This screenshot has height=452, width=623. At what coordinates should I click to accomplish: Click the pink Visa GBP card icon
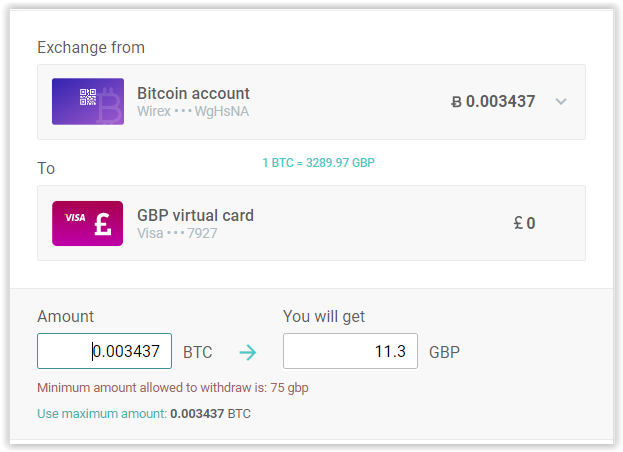point(87,223)
